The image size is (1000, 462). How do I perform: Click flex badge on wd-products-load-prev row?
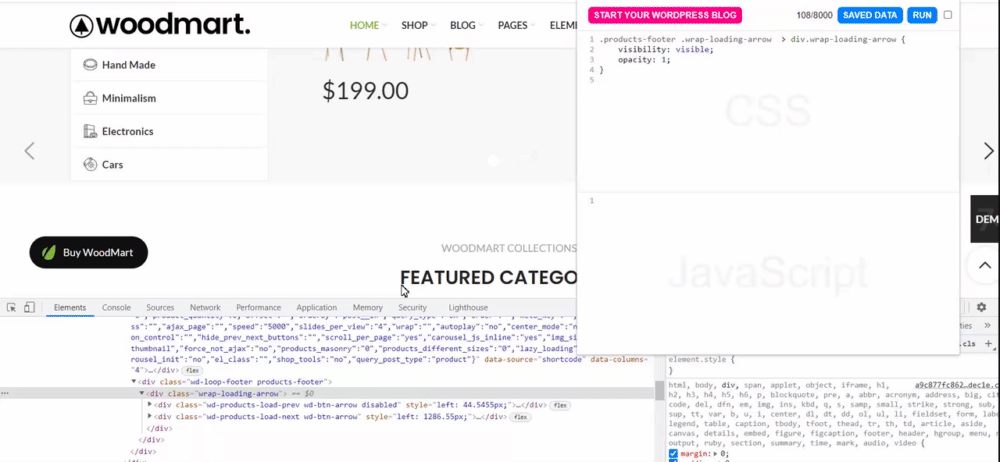[x=560, y=405]
